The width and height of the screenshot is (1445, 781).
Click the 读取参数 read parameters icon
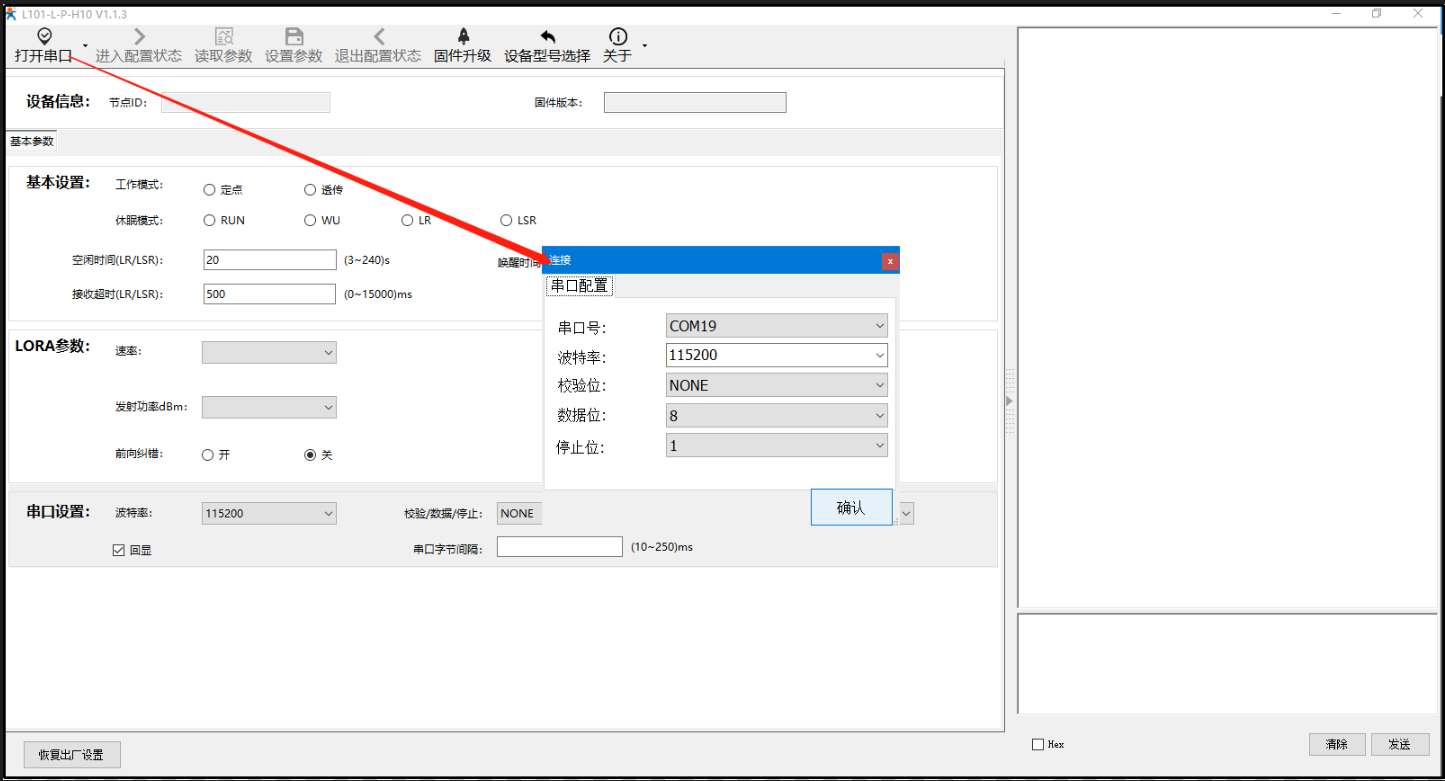coord(224,37)
